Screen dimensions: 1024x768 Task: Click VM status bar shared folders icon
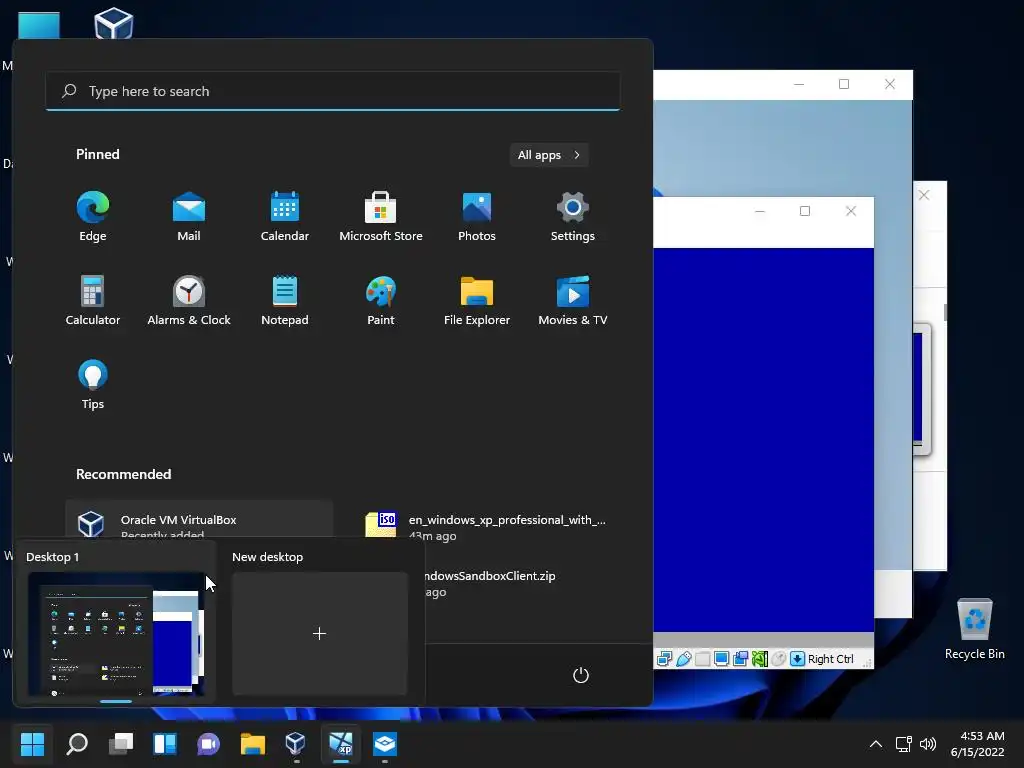pos(702,659)
